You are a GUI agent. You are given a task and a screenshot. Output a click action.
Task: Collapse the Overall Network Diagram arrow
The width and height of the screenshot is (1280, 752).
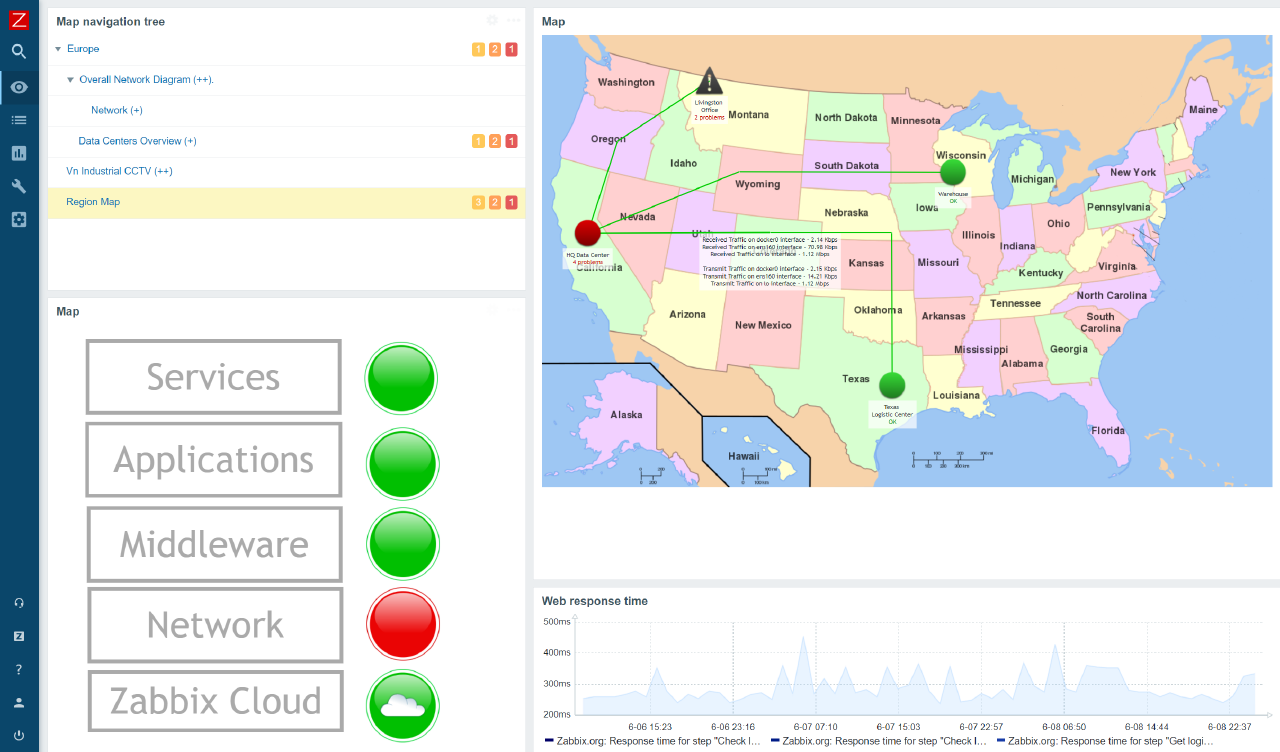coord(70,80)
